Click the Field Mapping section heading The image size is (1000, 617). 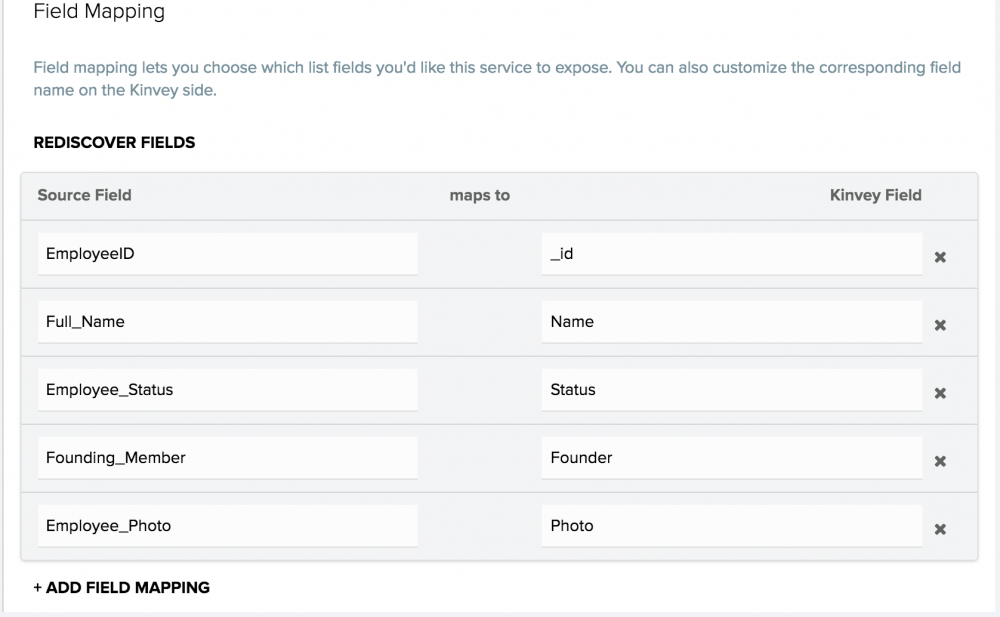[99, 13]
